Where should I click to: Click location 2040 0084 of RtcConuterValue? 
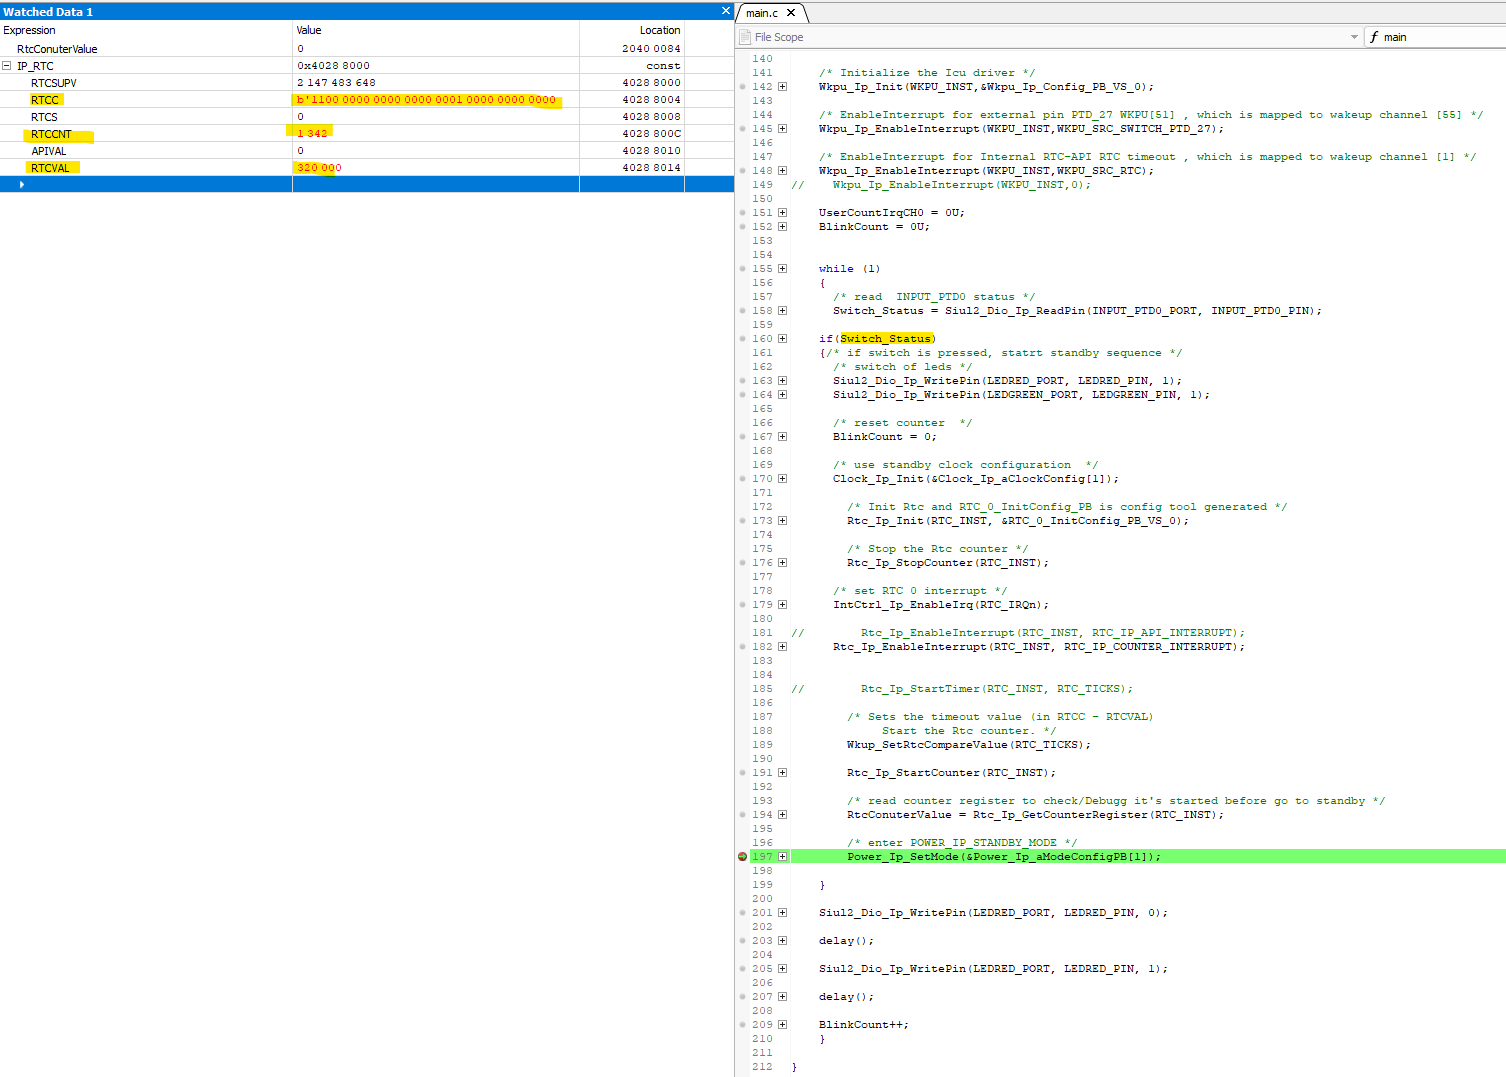[651, 48]
